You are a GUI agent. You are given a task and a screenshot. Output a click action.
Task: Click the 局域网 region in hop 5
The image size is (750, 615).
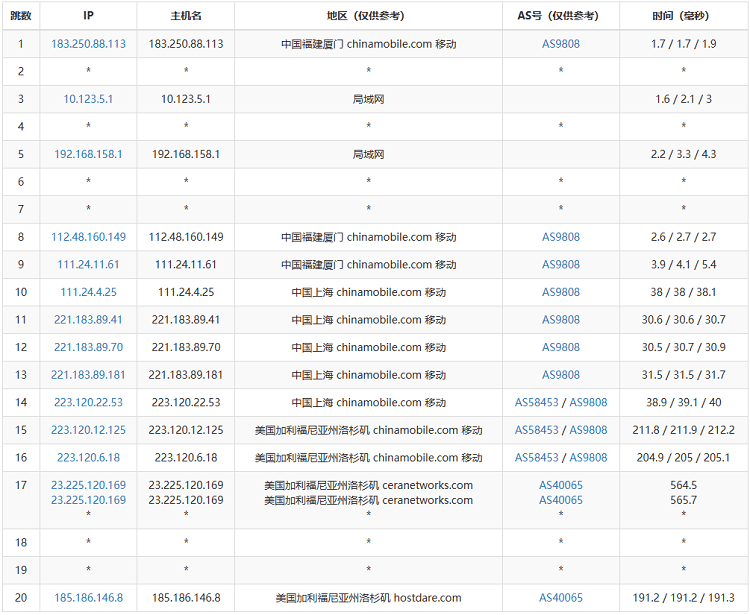click(368, 154)
